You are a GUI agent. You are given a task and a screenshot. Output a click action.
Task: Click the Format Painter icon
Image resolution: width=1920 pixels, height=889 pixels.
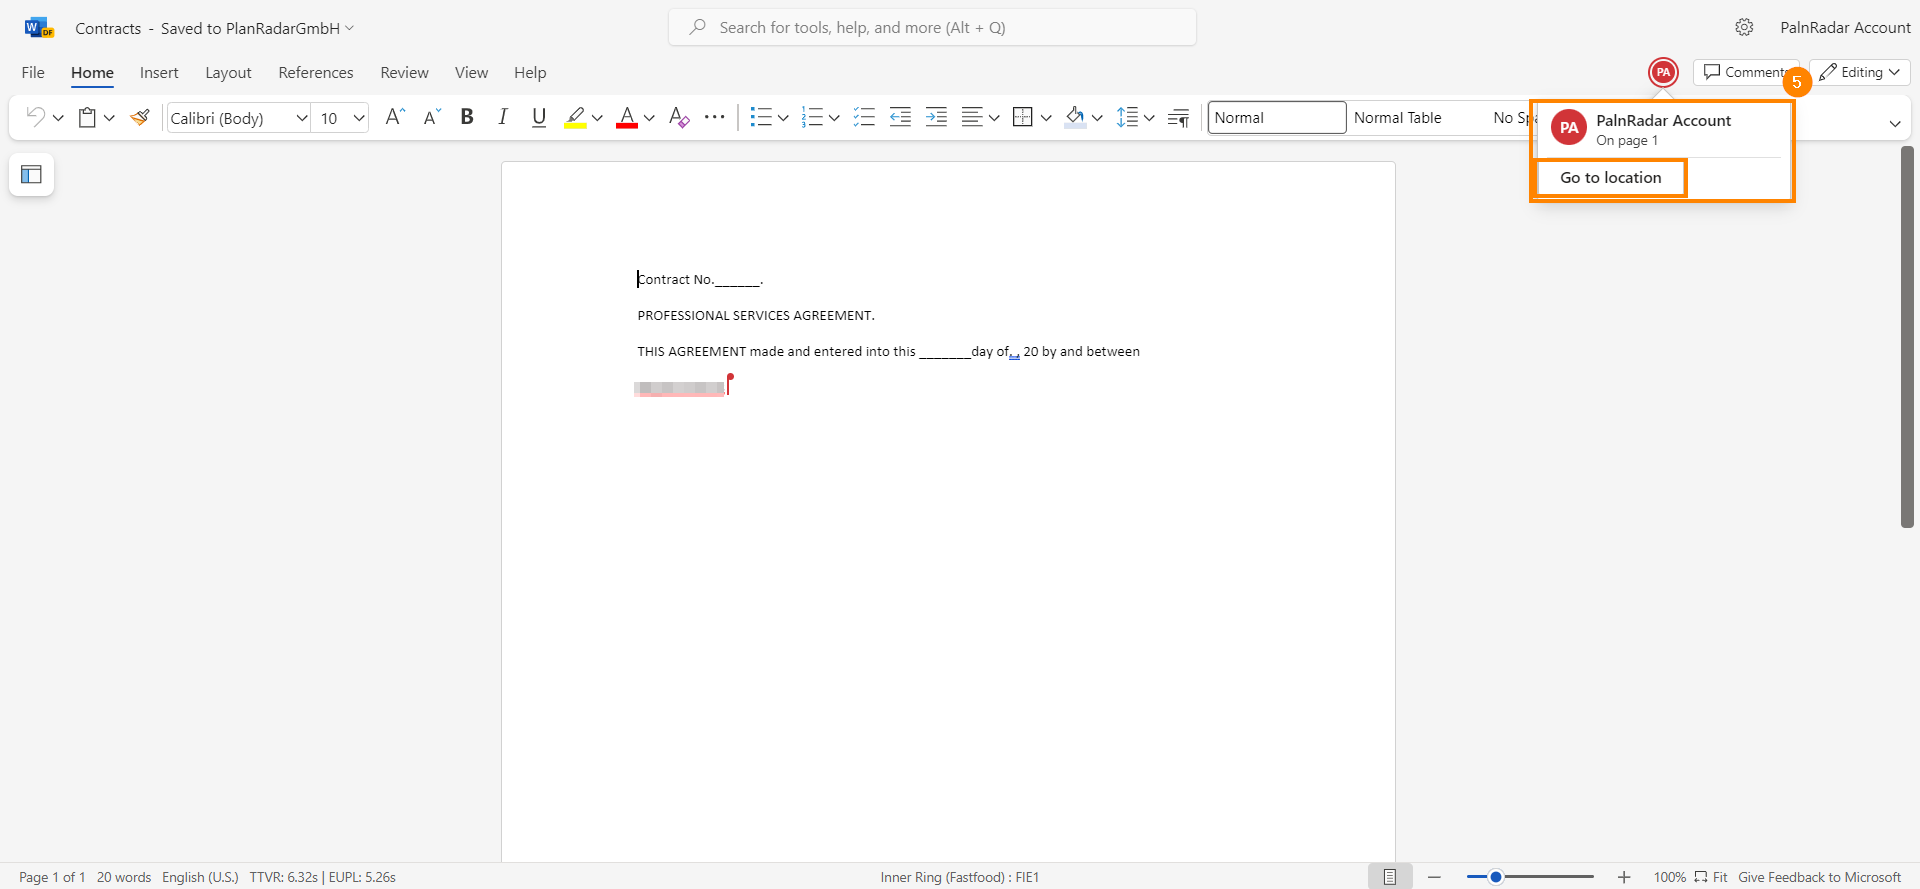click(x=140, y=118)
